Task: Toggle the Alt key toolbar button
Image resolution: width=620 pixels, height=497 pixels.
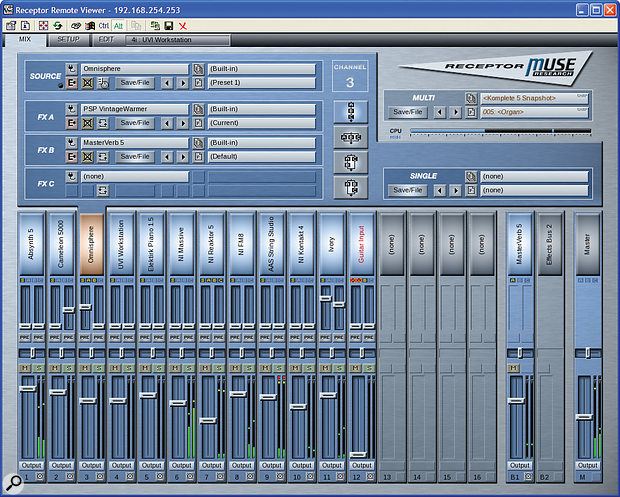Action: pos(118,26)
